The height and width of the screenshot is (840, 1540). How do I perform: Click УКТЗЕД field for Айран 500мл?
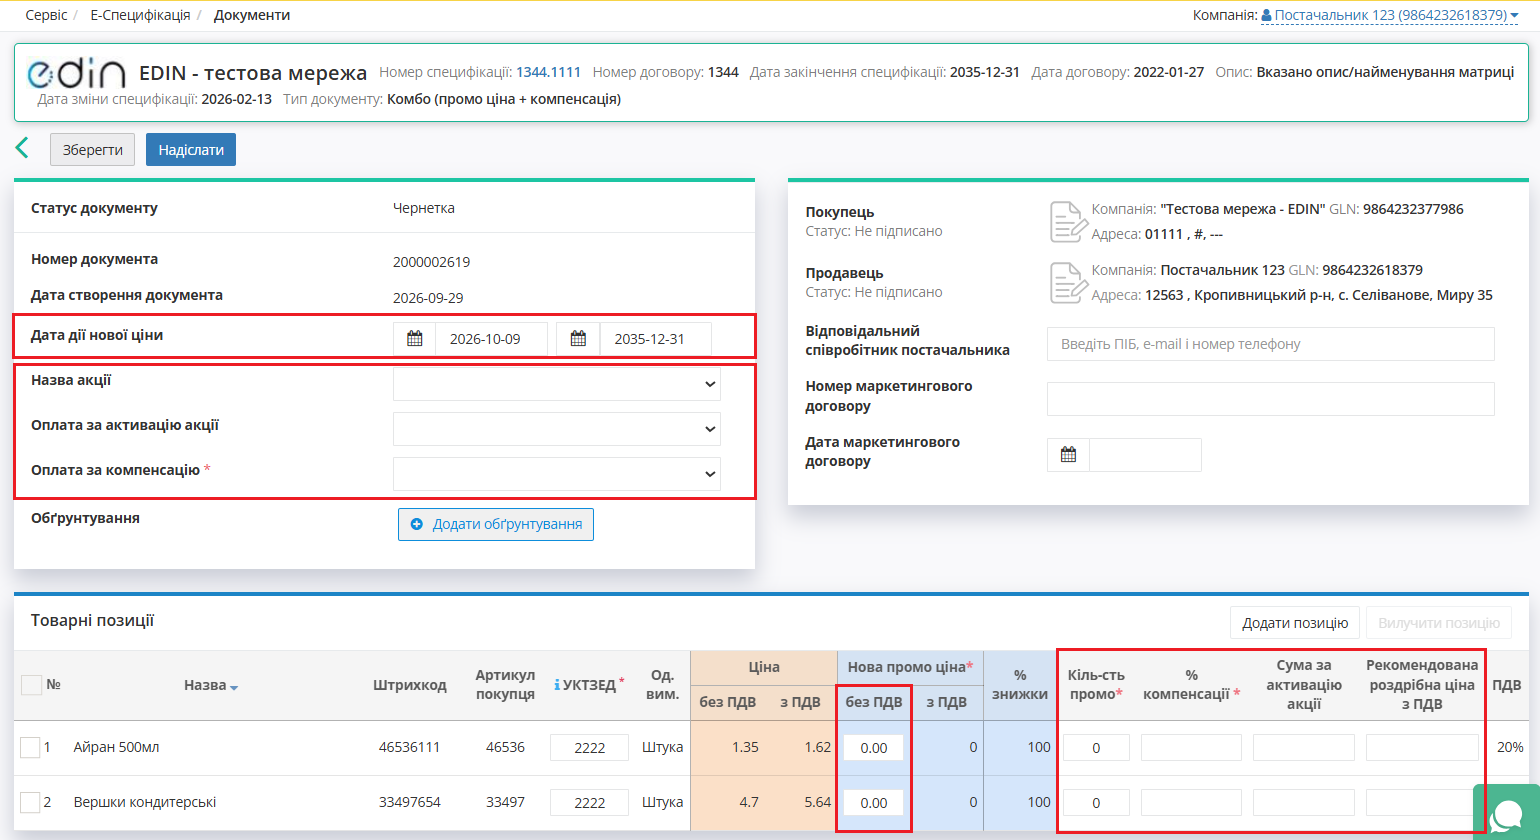click(589, 747)
